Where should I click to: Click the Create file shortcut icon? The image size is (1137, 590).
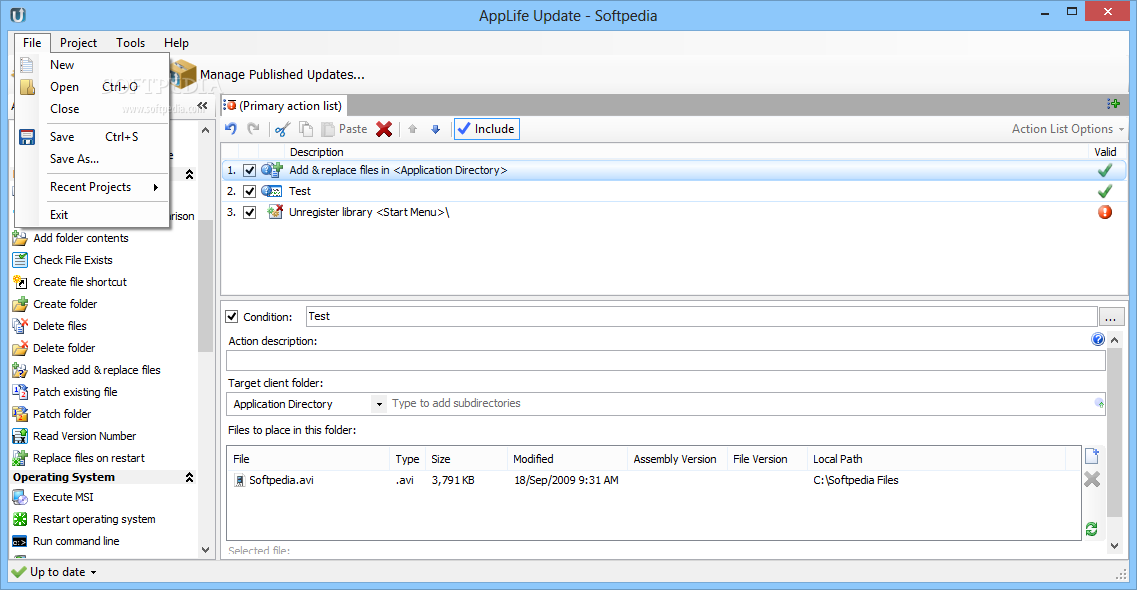point(20,282)
